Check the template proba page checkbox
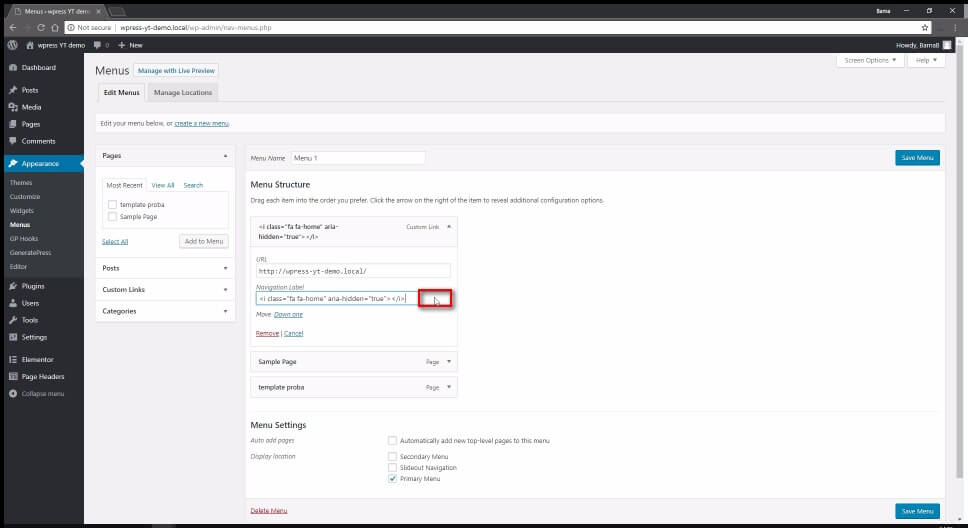The image size is (968, 528). click(112, 204)
